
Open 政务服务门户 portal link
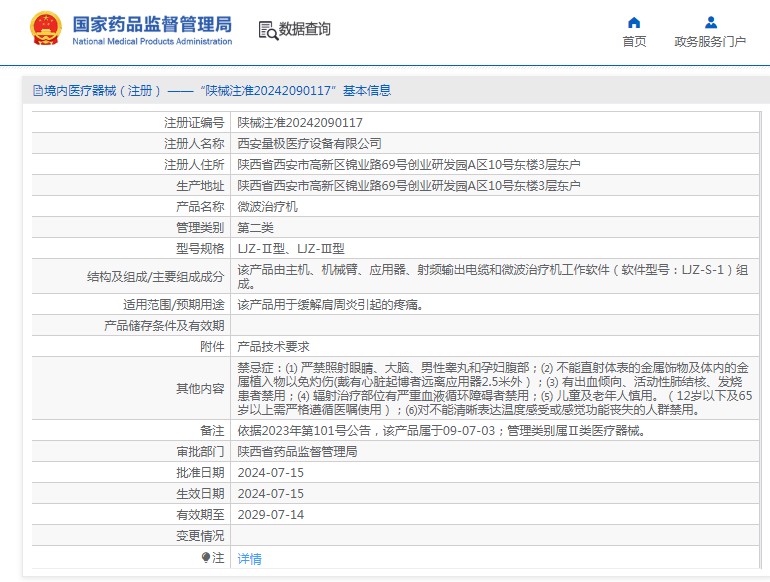pyautogui.click(x=710, y=42)
